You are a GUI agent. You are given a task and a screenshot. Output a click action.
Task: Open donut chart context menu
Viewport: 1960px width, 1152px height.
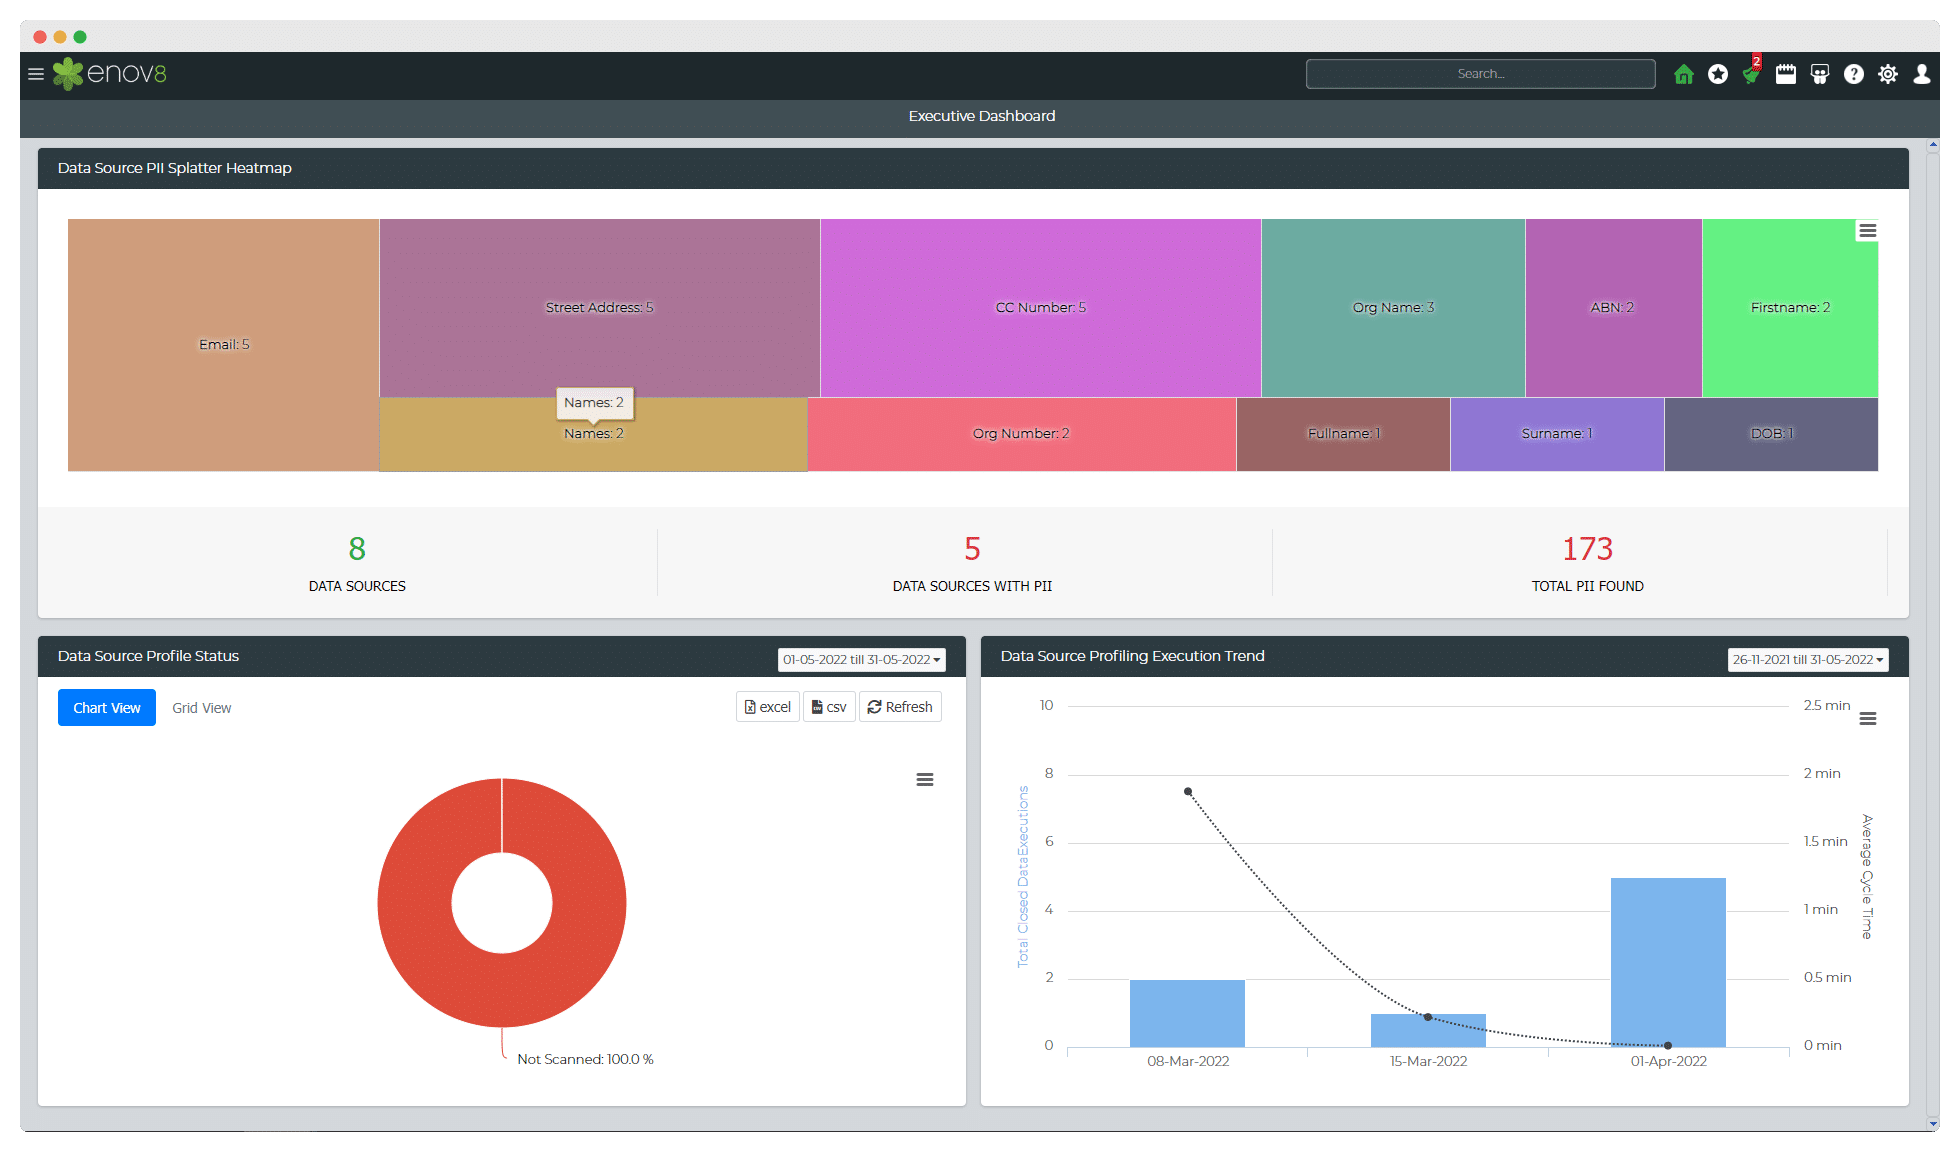click(925, 780)
